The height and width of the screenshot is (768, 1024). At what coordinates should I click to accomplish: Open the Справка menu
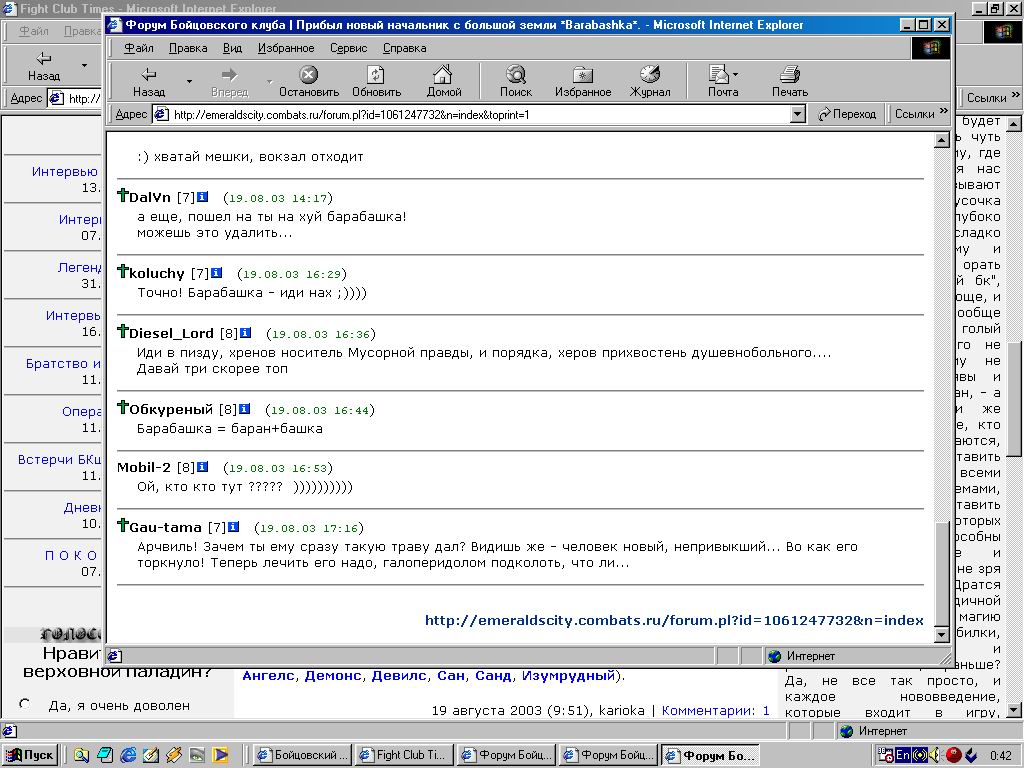404,48
